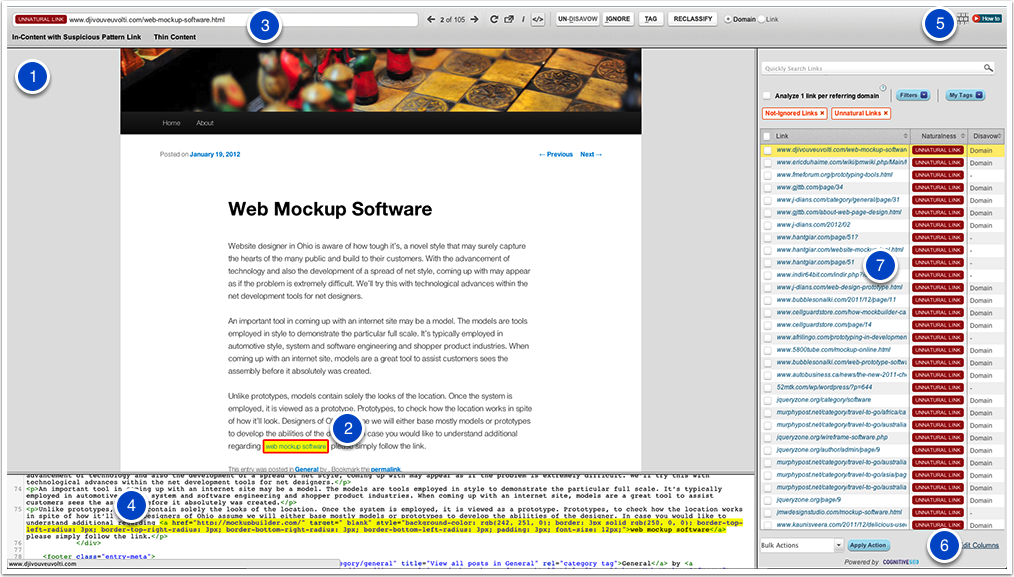This screenshot has width=1014, height=577.
Task: Click the chessboard header image
Action: tap(381, 80)
